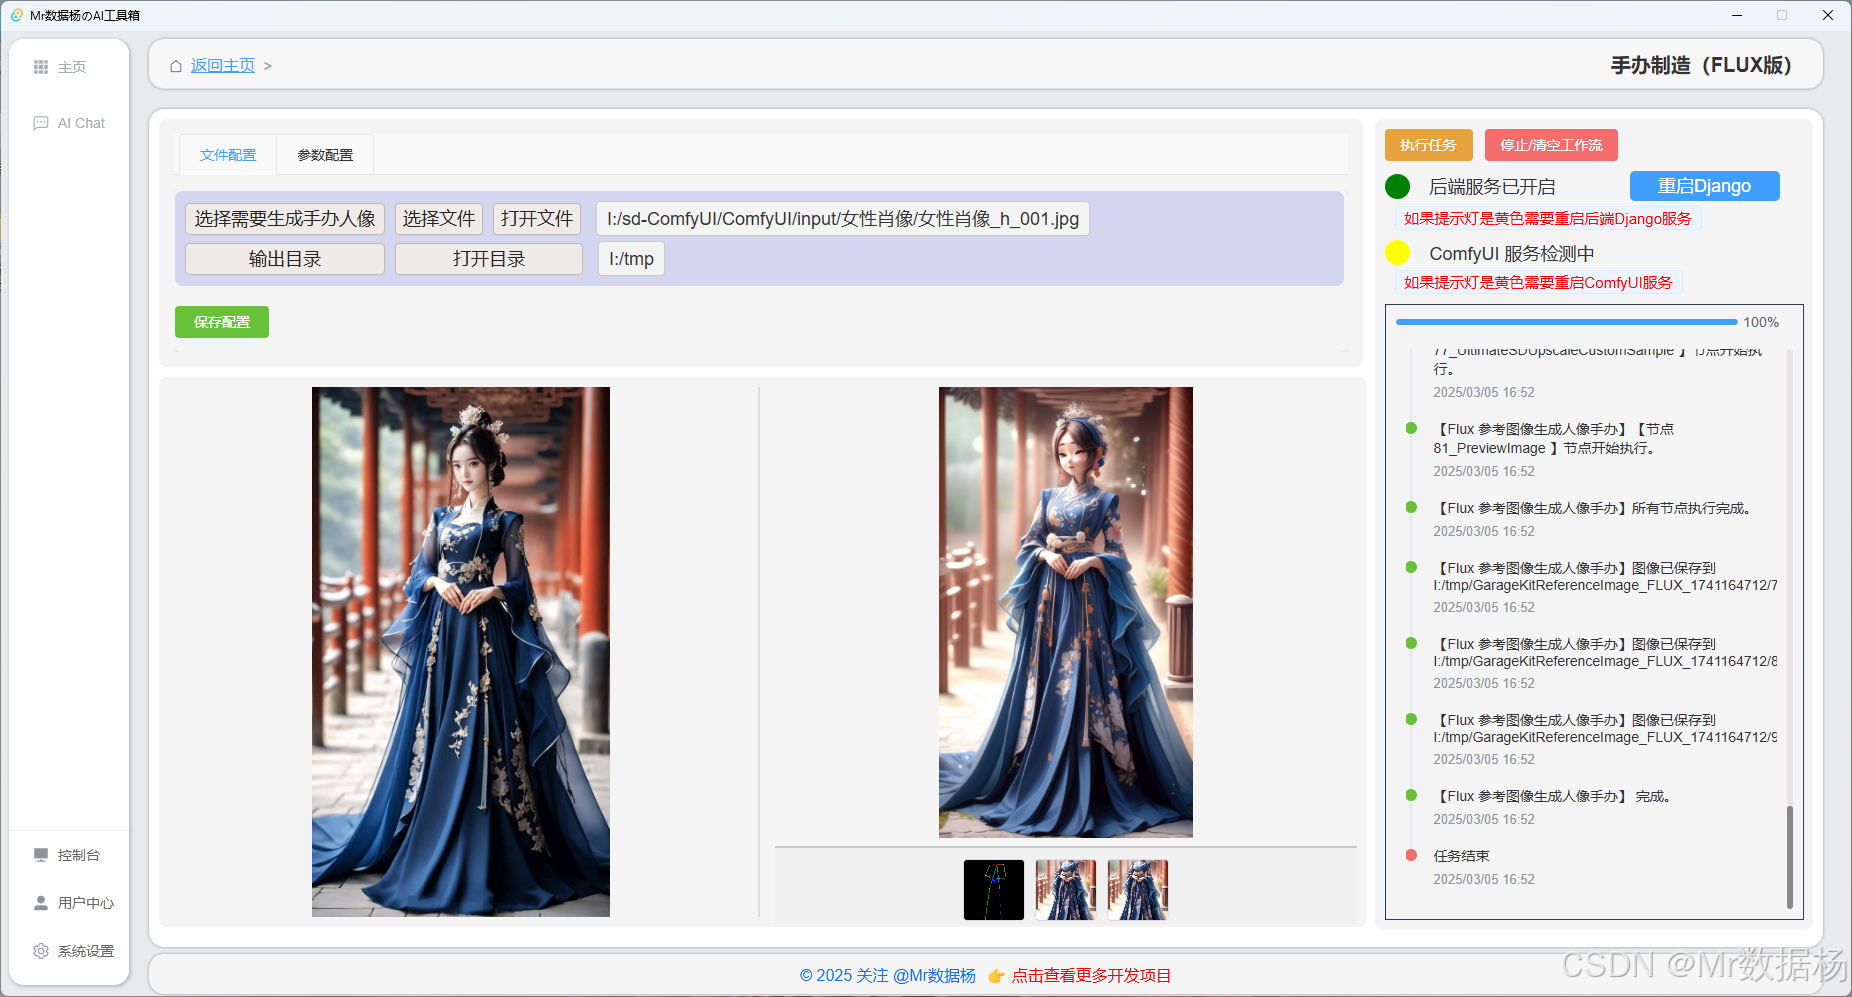Screen dimensions: 1852x997
Task: Click the app logo in title bar
Action: click(16, 15)
